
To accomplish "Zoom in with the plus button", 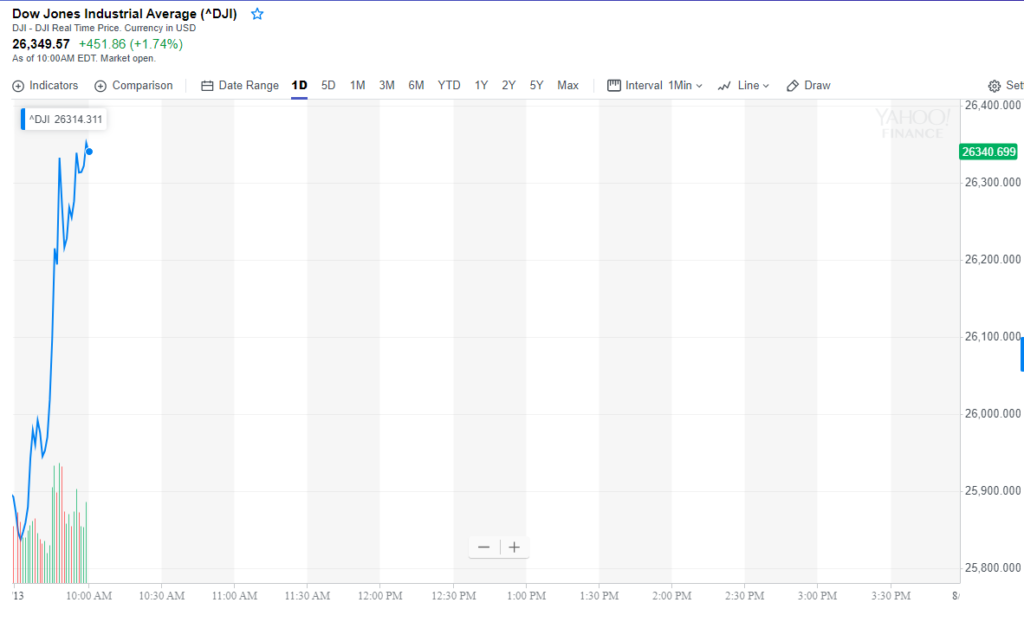I will point(514,547).
